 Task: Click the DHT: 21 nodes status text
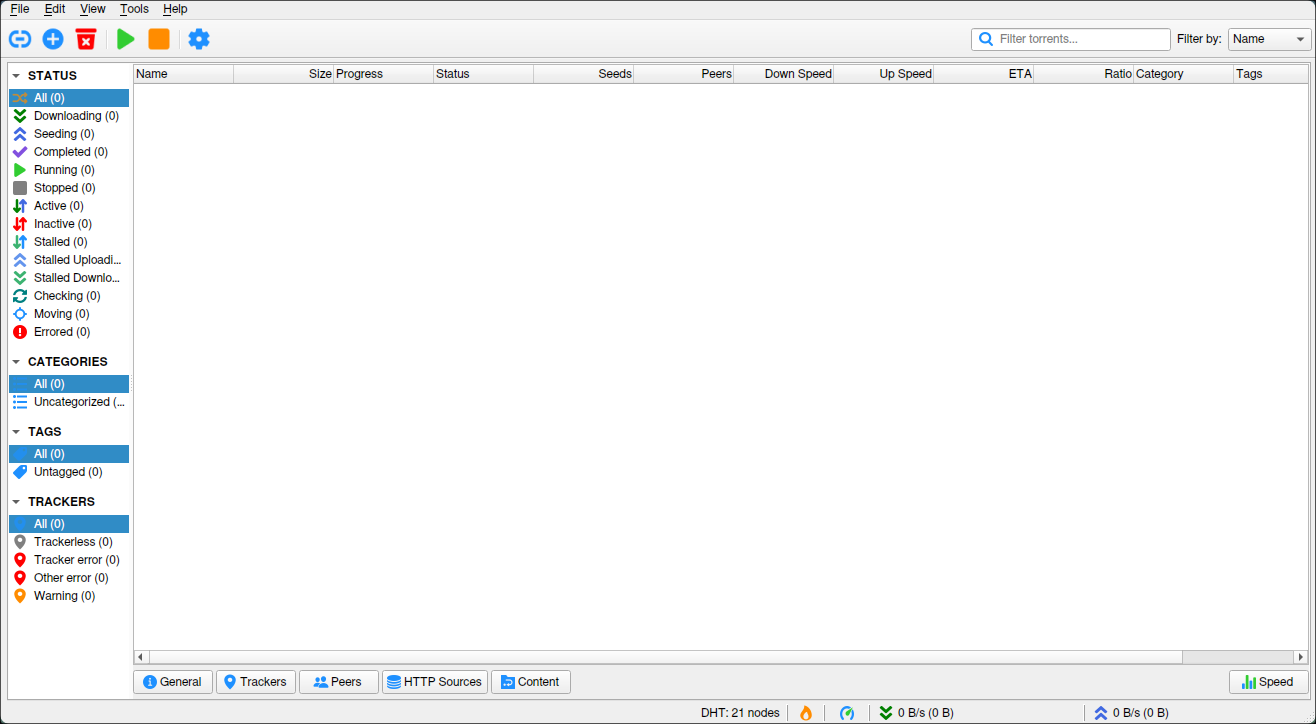tap(740, 713)
